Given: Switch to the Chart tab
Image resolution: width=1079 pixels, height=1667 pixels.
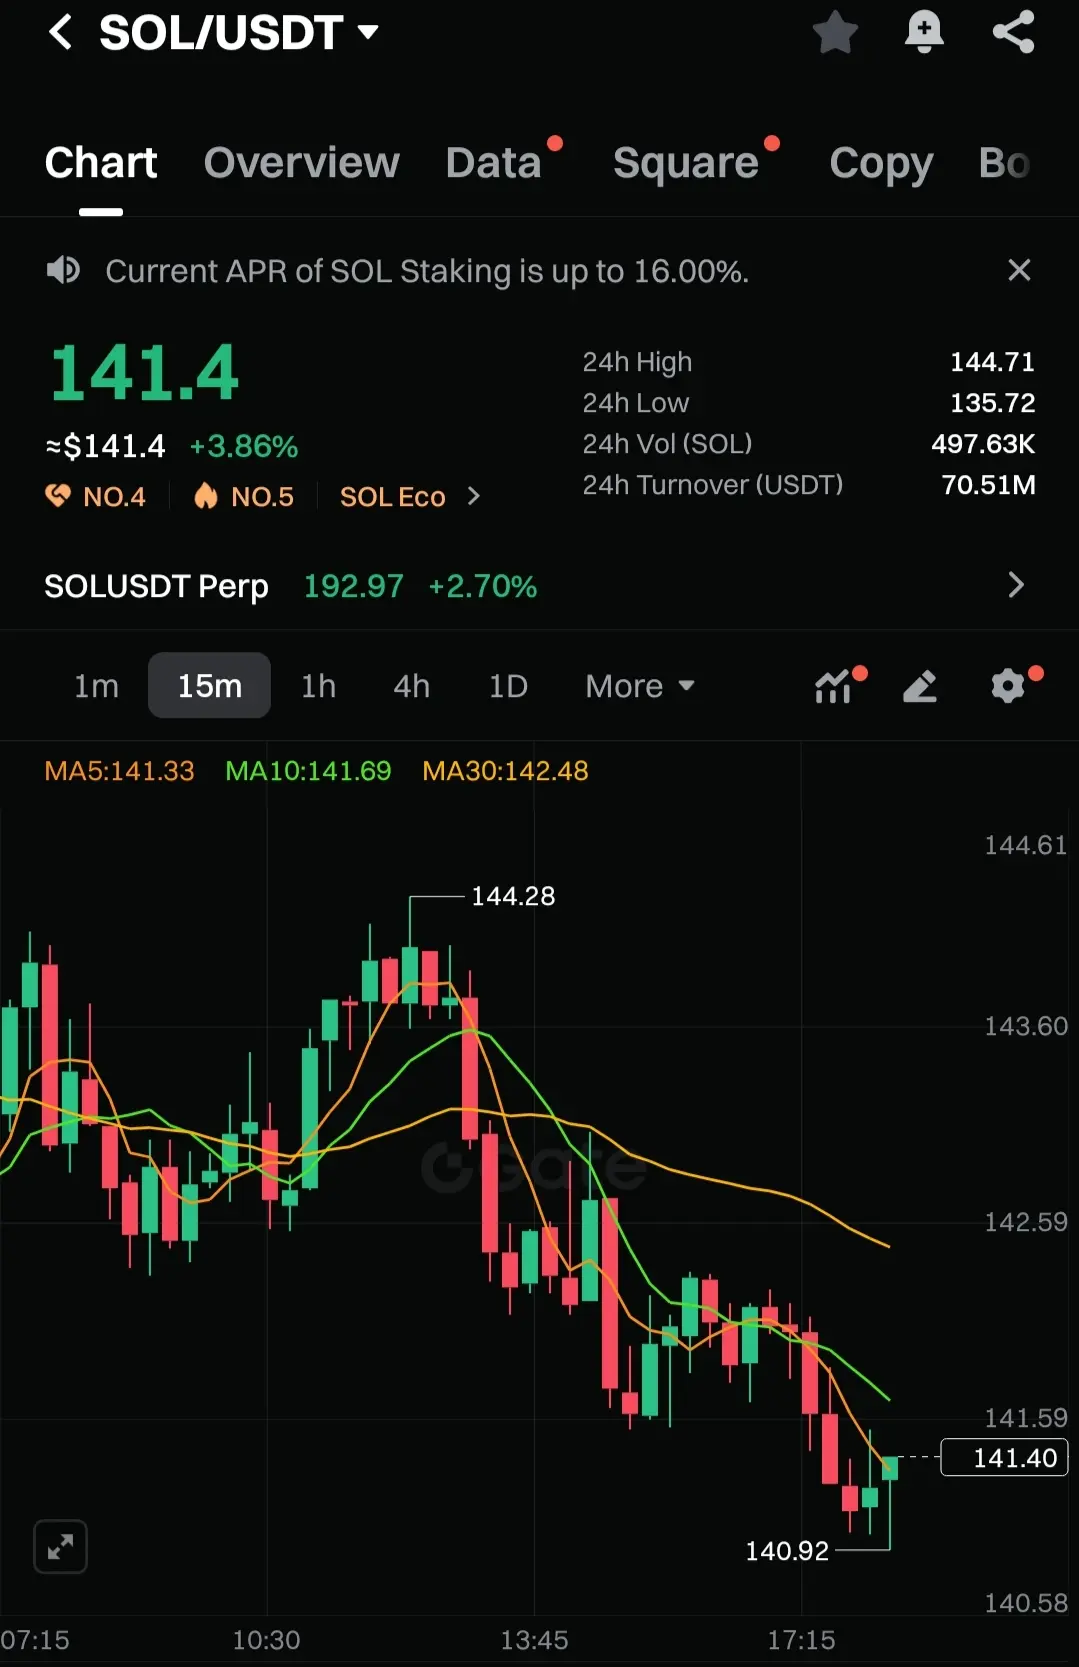Looking at the screenshot, I should [101, 162].
